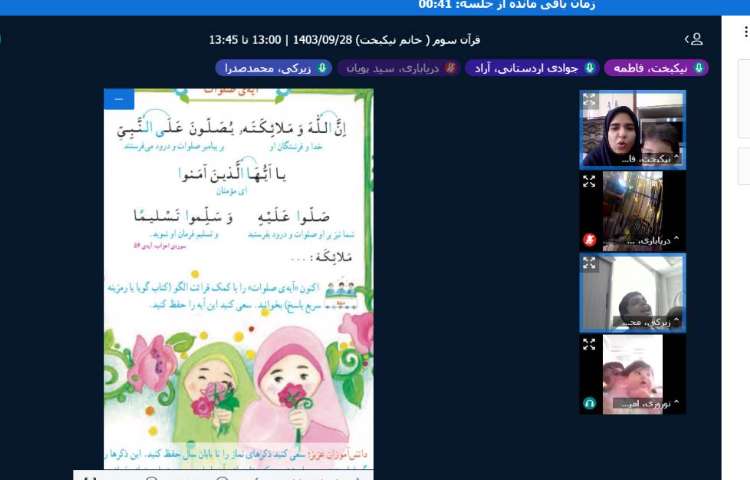Click the muted دریاباری، سید یونان chip

(x=398, y=68)
